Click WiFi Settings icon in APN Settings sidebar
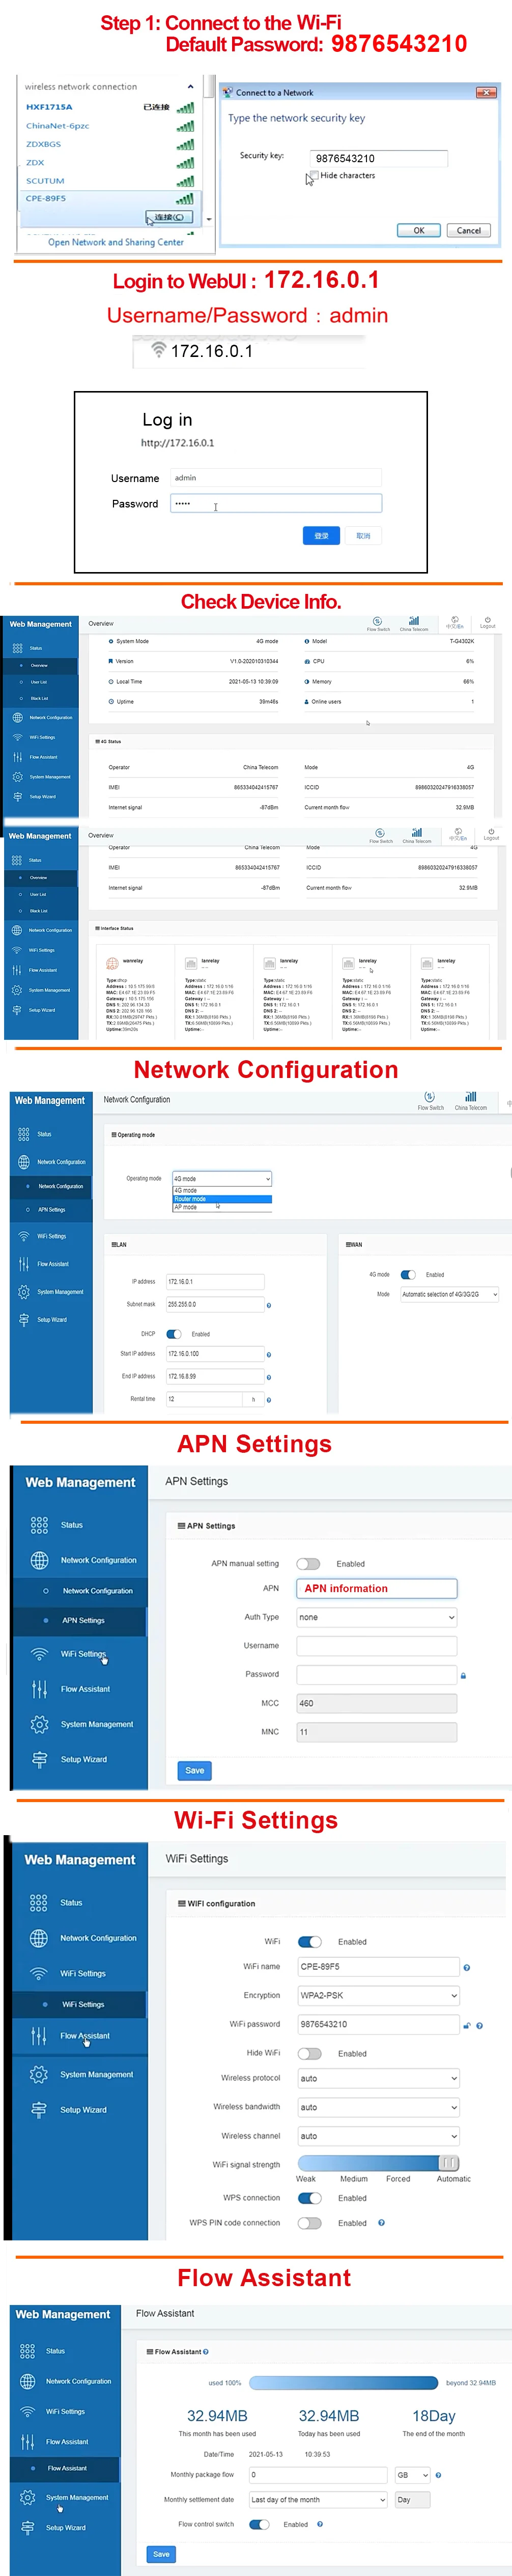The image size is (512, 2576). (x=39, y=1654)
